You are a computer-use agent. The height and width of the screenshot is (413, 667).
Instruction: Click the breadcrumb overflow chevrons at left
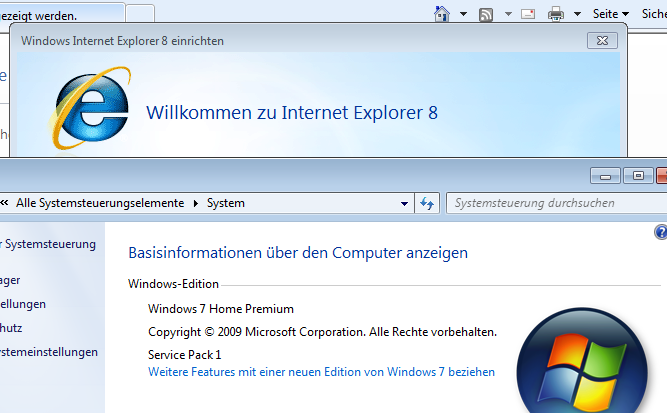point(4,203)
